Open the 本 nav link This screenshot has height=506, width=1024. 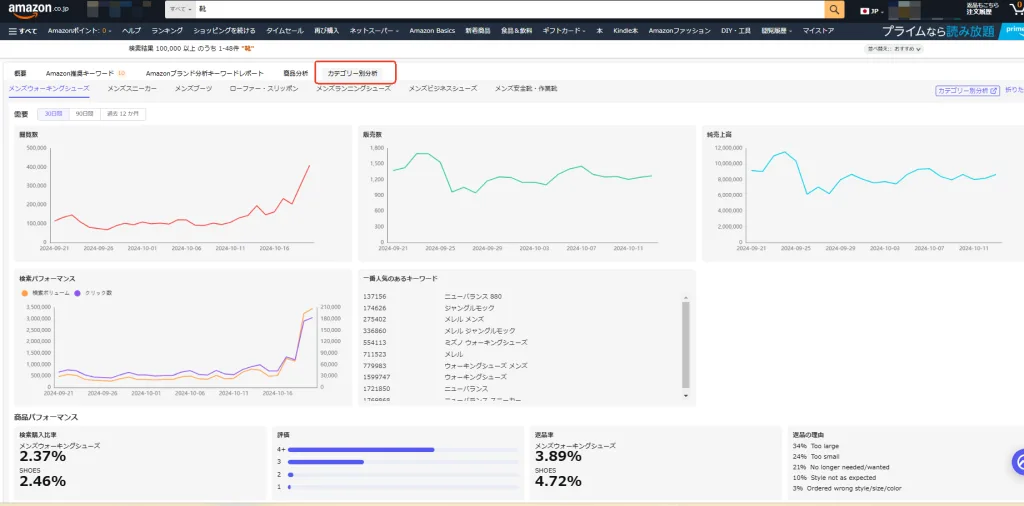[x=599, y=31]
